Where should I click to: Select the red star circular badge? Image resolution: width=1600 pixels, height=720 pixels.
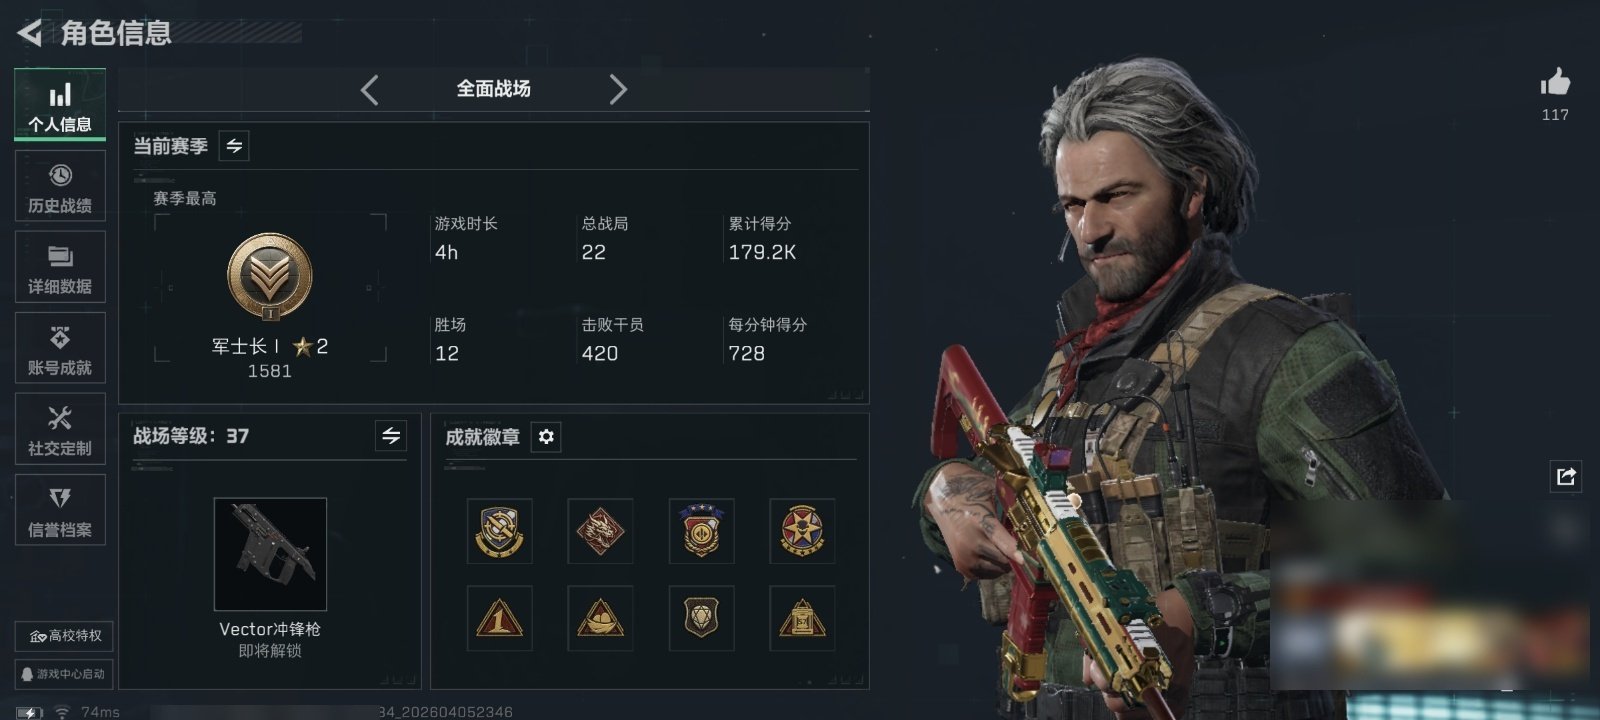pos(802,530)
